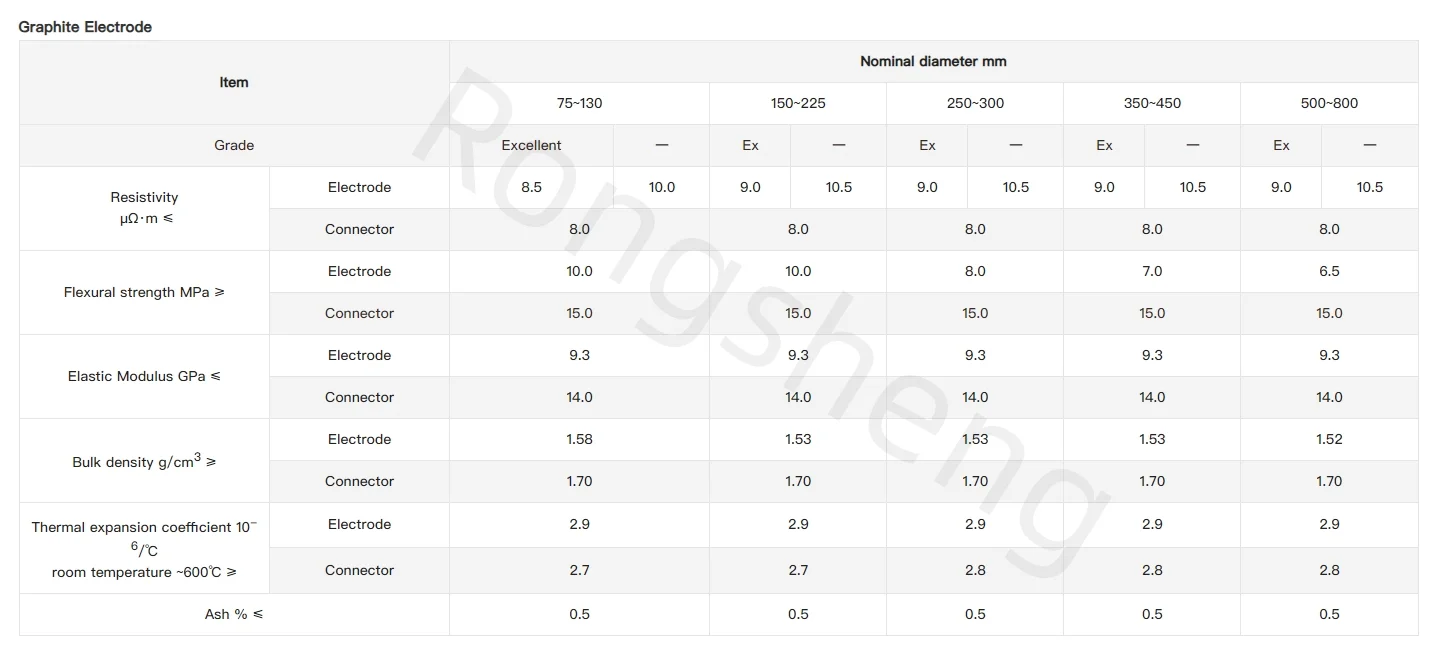Click the 1.52 bulk density value
The image size is (1444, 650).
[1329, 439]
